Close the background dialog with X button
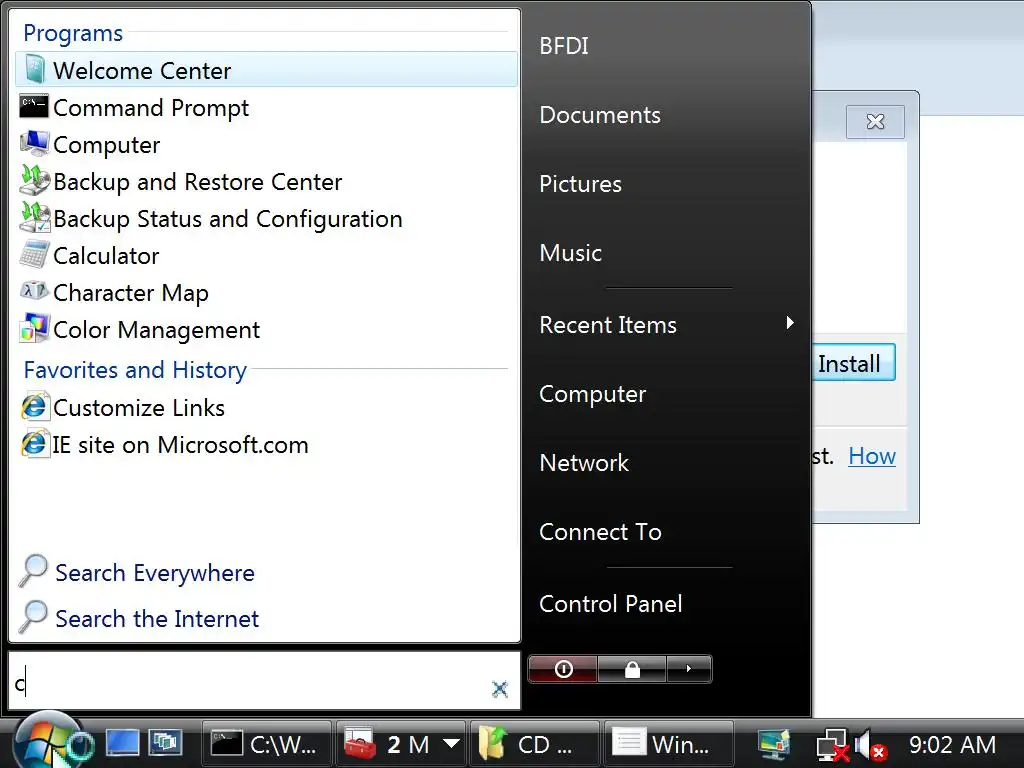 [x=875, y=121]
